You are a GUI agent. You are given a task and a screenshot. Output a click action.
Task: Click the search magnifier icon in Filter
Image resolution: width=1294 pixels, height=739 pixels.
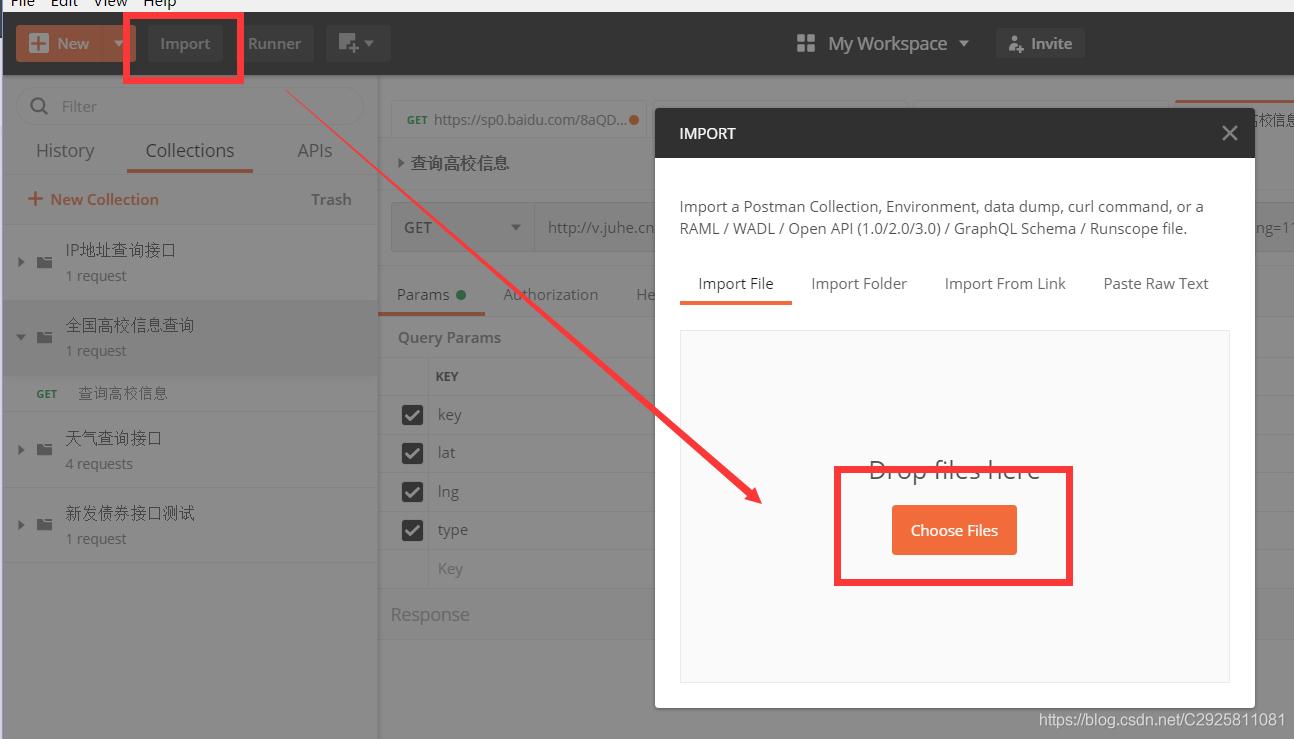39,106
